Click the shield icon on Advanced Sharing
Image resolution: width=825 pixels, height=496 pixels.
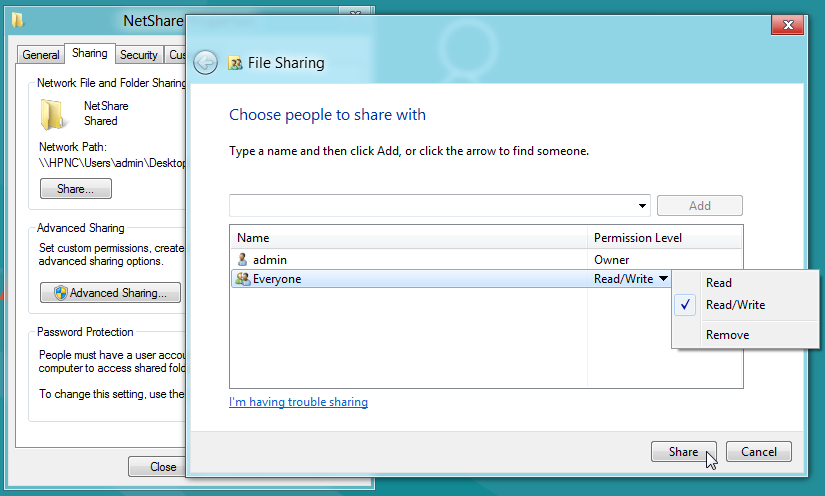59,293
